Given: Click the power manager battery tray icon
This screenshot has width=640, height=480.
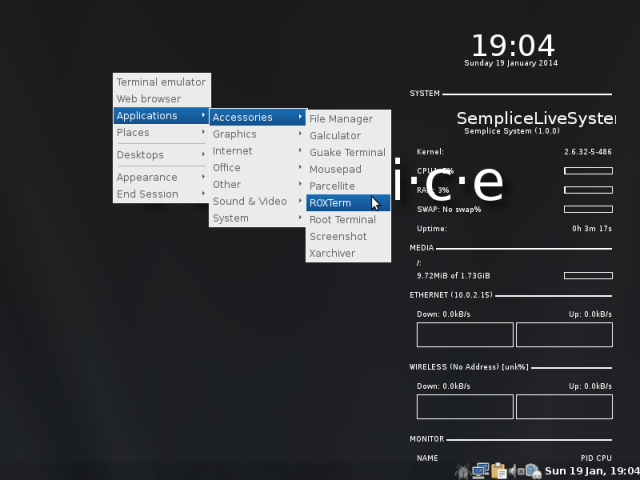Looking at the screenshot, I should pyautogui.click(x=533, y=471).
